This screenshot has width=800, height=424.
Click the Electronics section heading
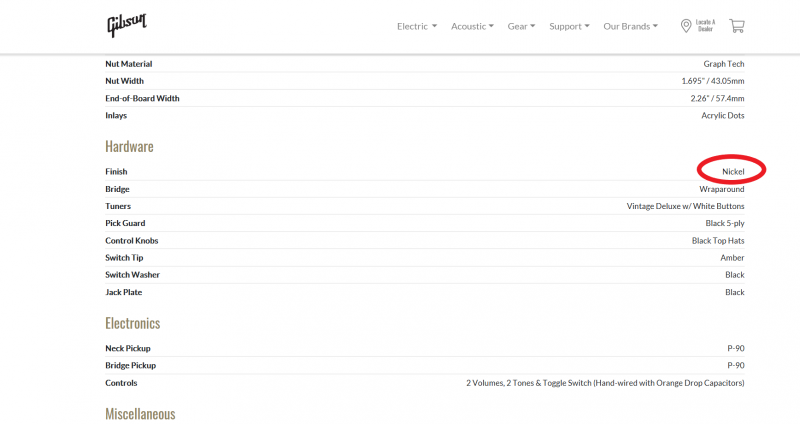[x=132, y=323]
